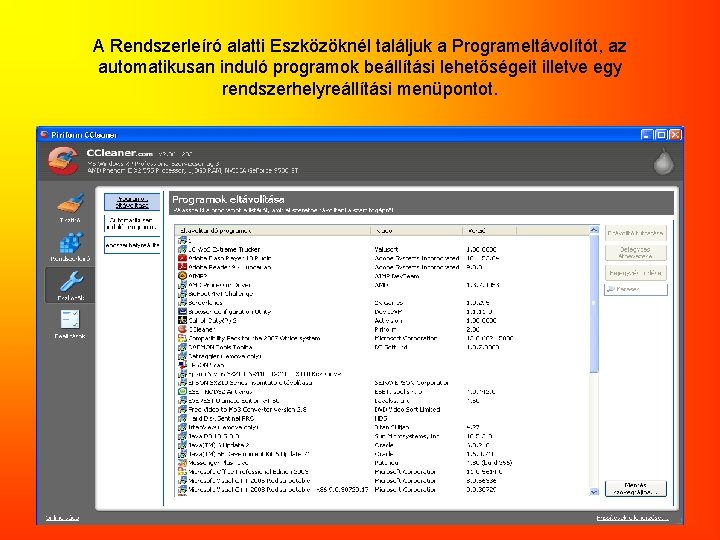This screenshot has width=720, height=540.
Task: Click the program list scrollbar down arrow
Action: (594, 492)
